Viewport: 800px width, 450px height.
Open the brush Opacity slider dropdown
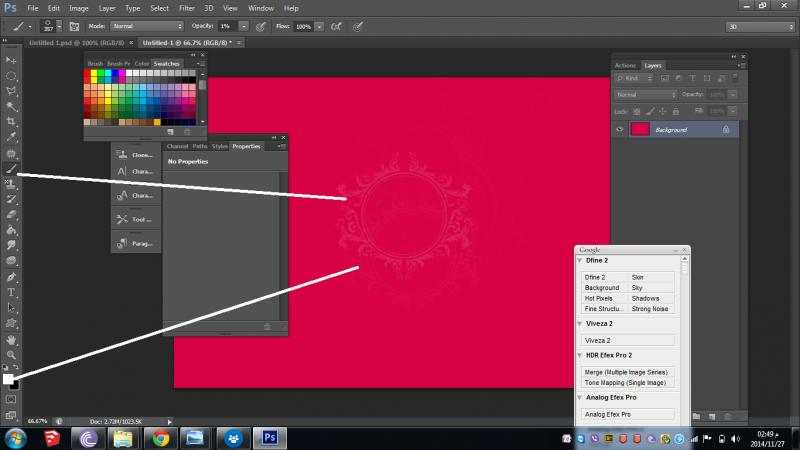tap(244, 27)
